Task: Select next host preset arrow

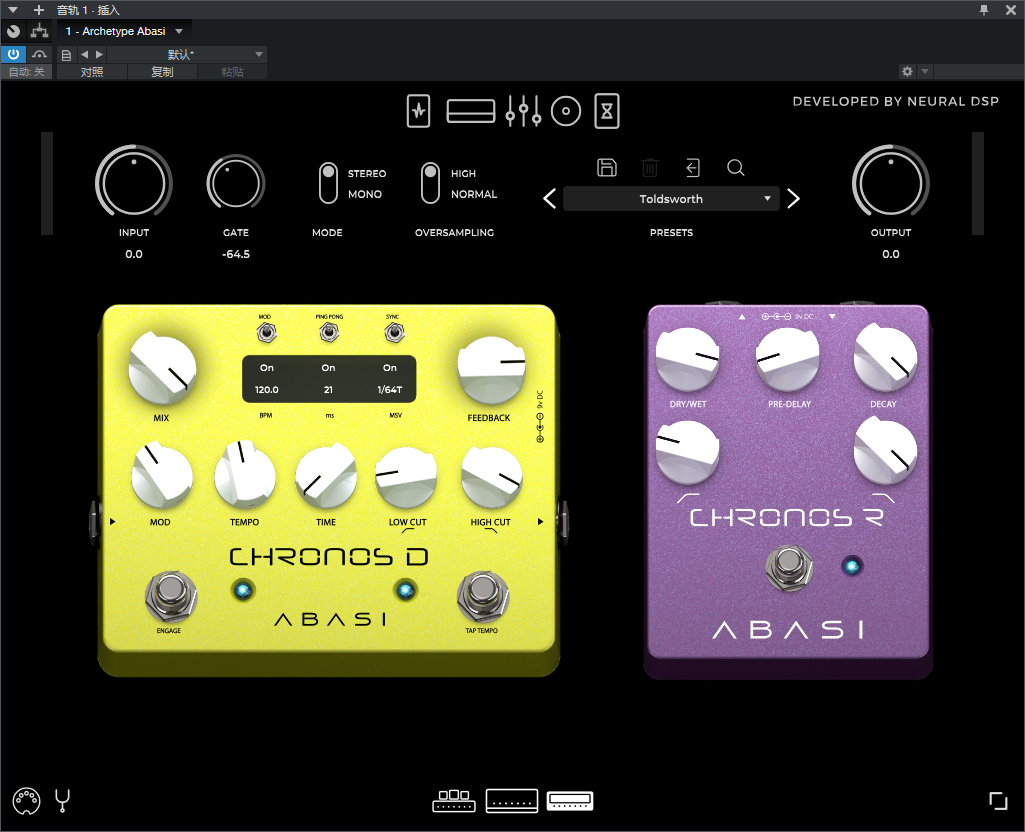Action: (x=99, y=54)
